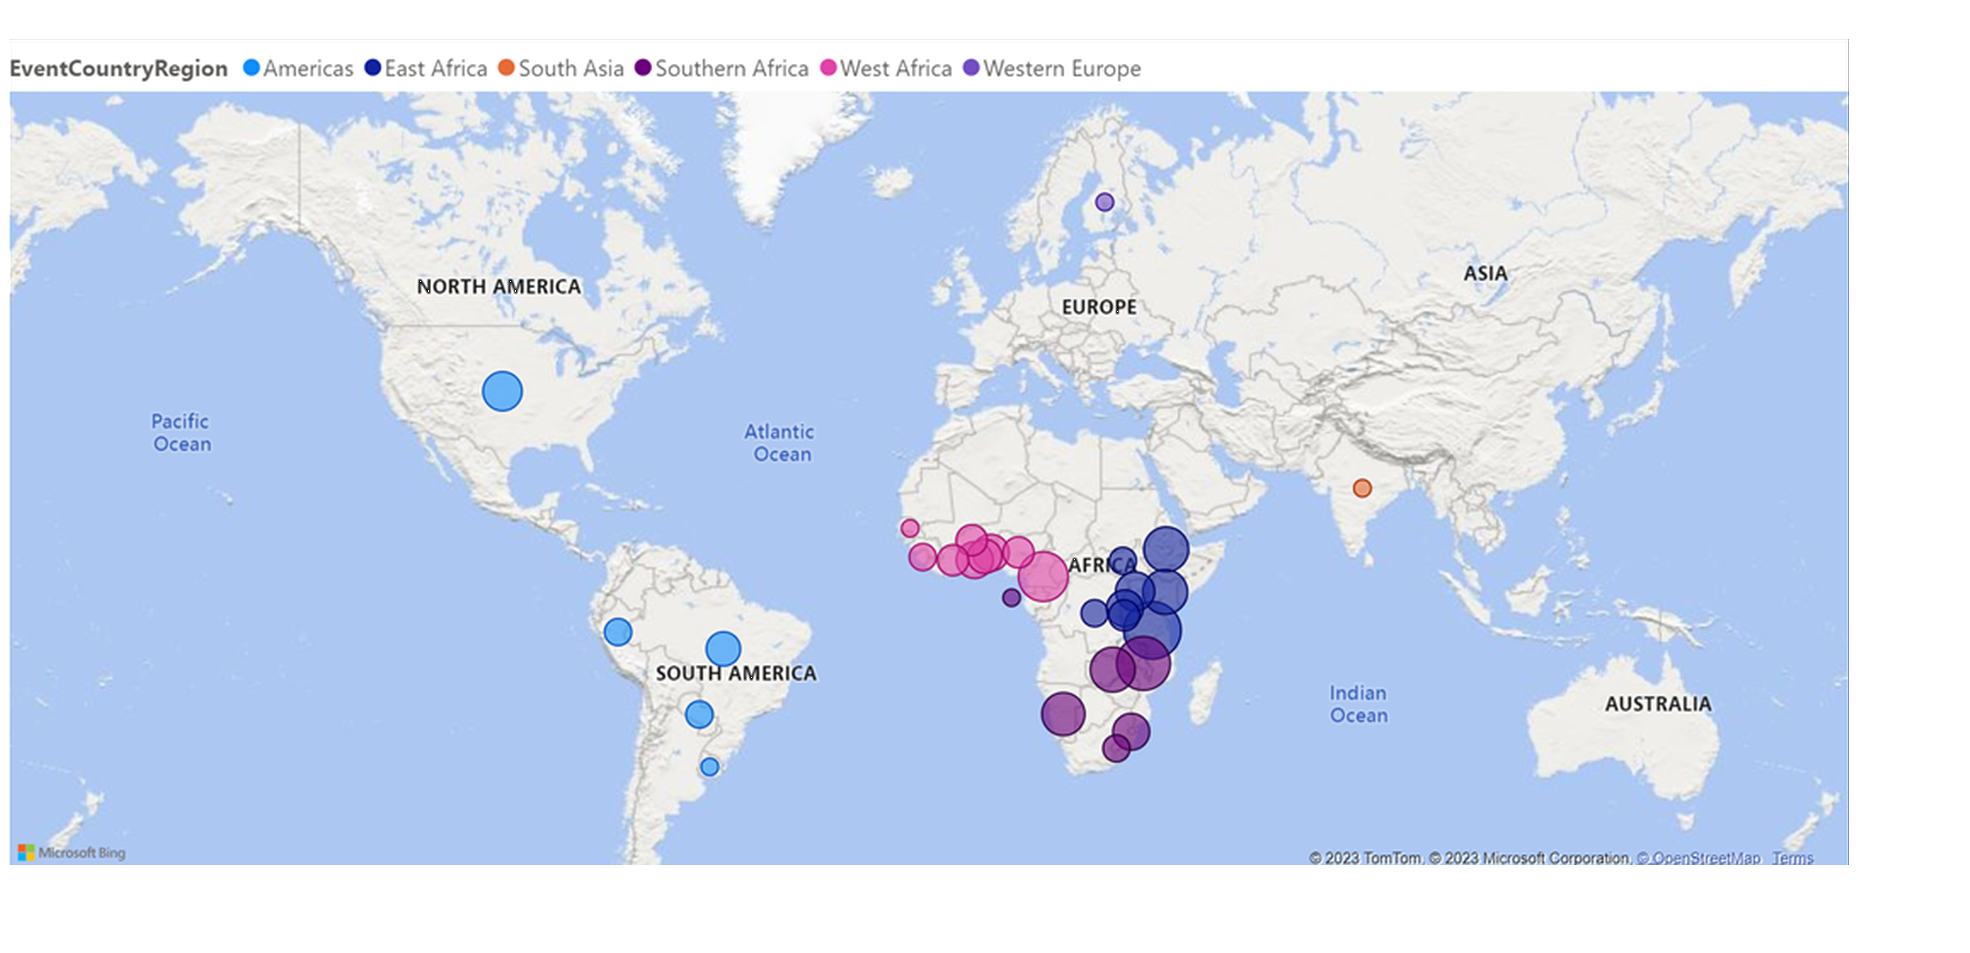Open the map Terms link
The image size is (1970, 953).
tap(1792, 858)
